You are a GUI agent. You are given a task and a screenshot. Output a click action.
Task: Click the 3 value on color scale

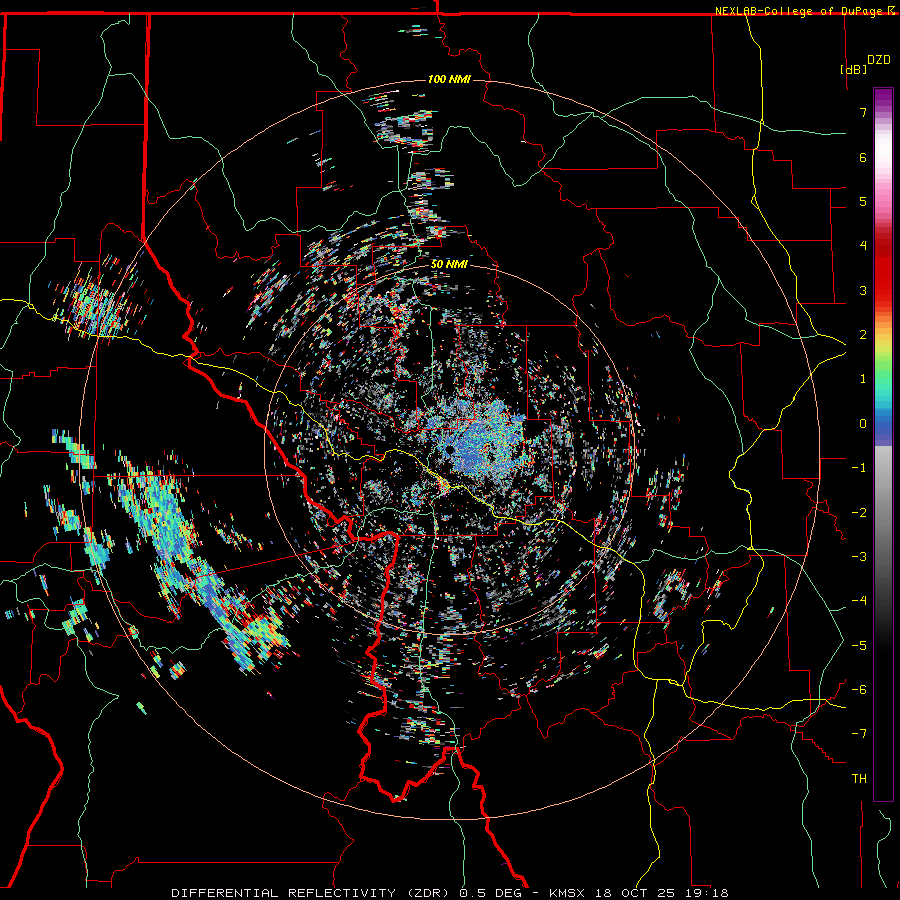(x=863, y=290)
